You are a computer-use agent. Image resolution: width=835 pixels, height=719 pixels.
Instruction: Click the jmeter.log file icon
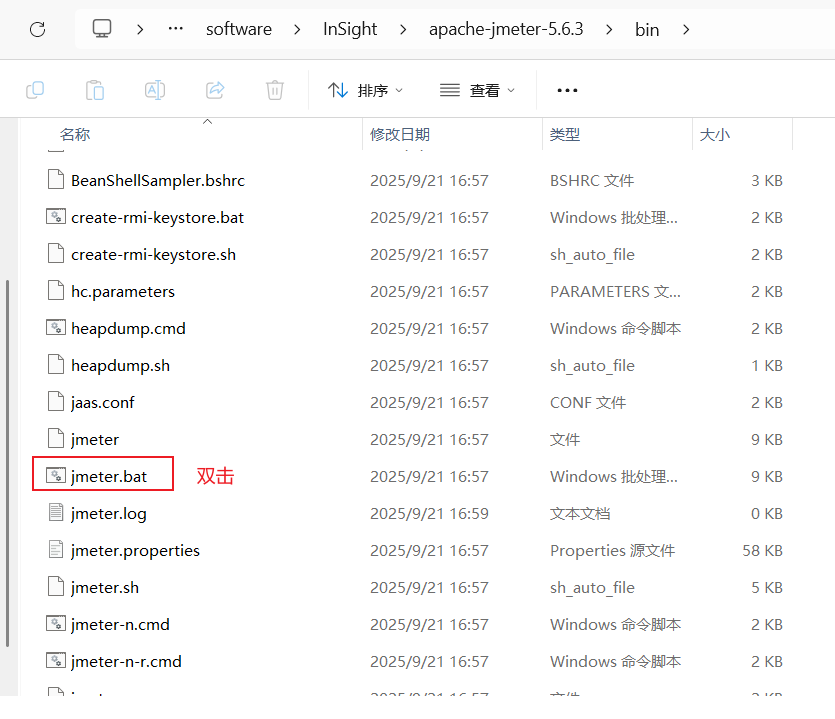56,512
